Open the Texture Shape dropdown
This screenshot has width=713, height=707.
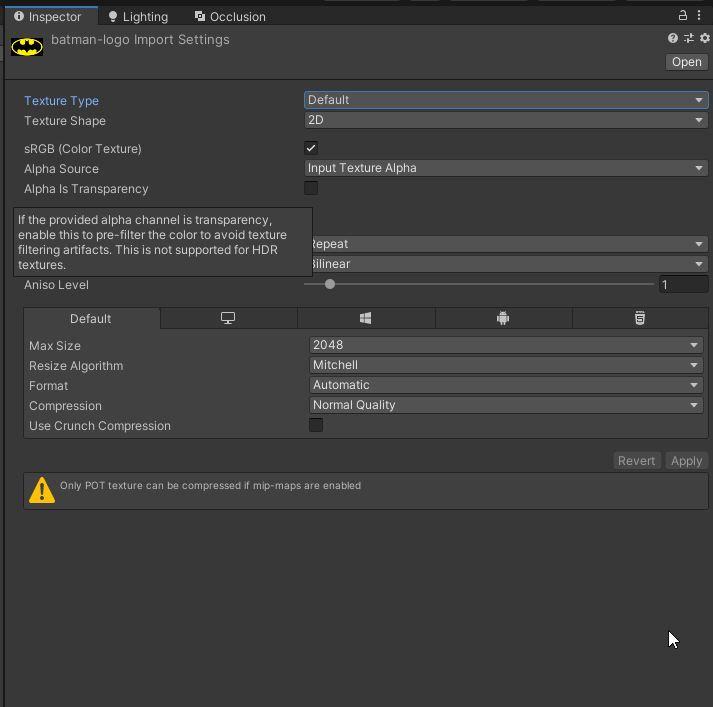point(506,120)
